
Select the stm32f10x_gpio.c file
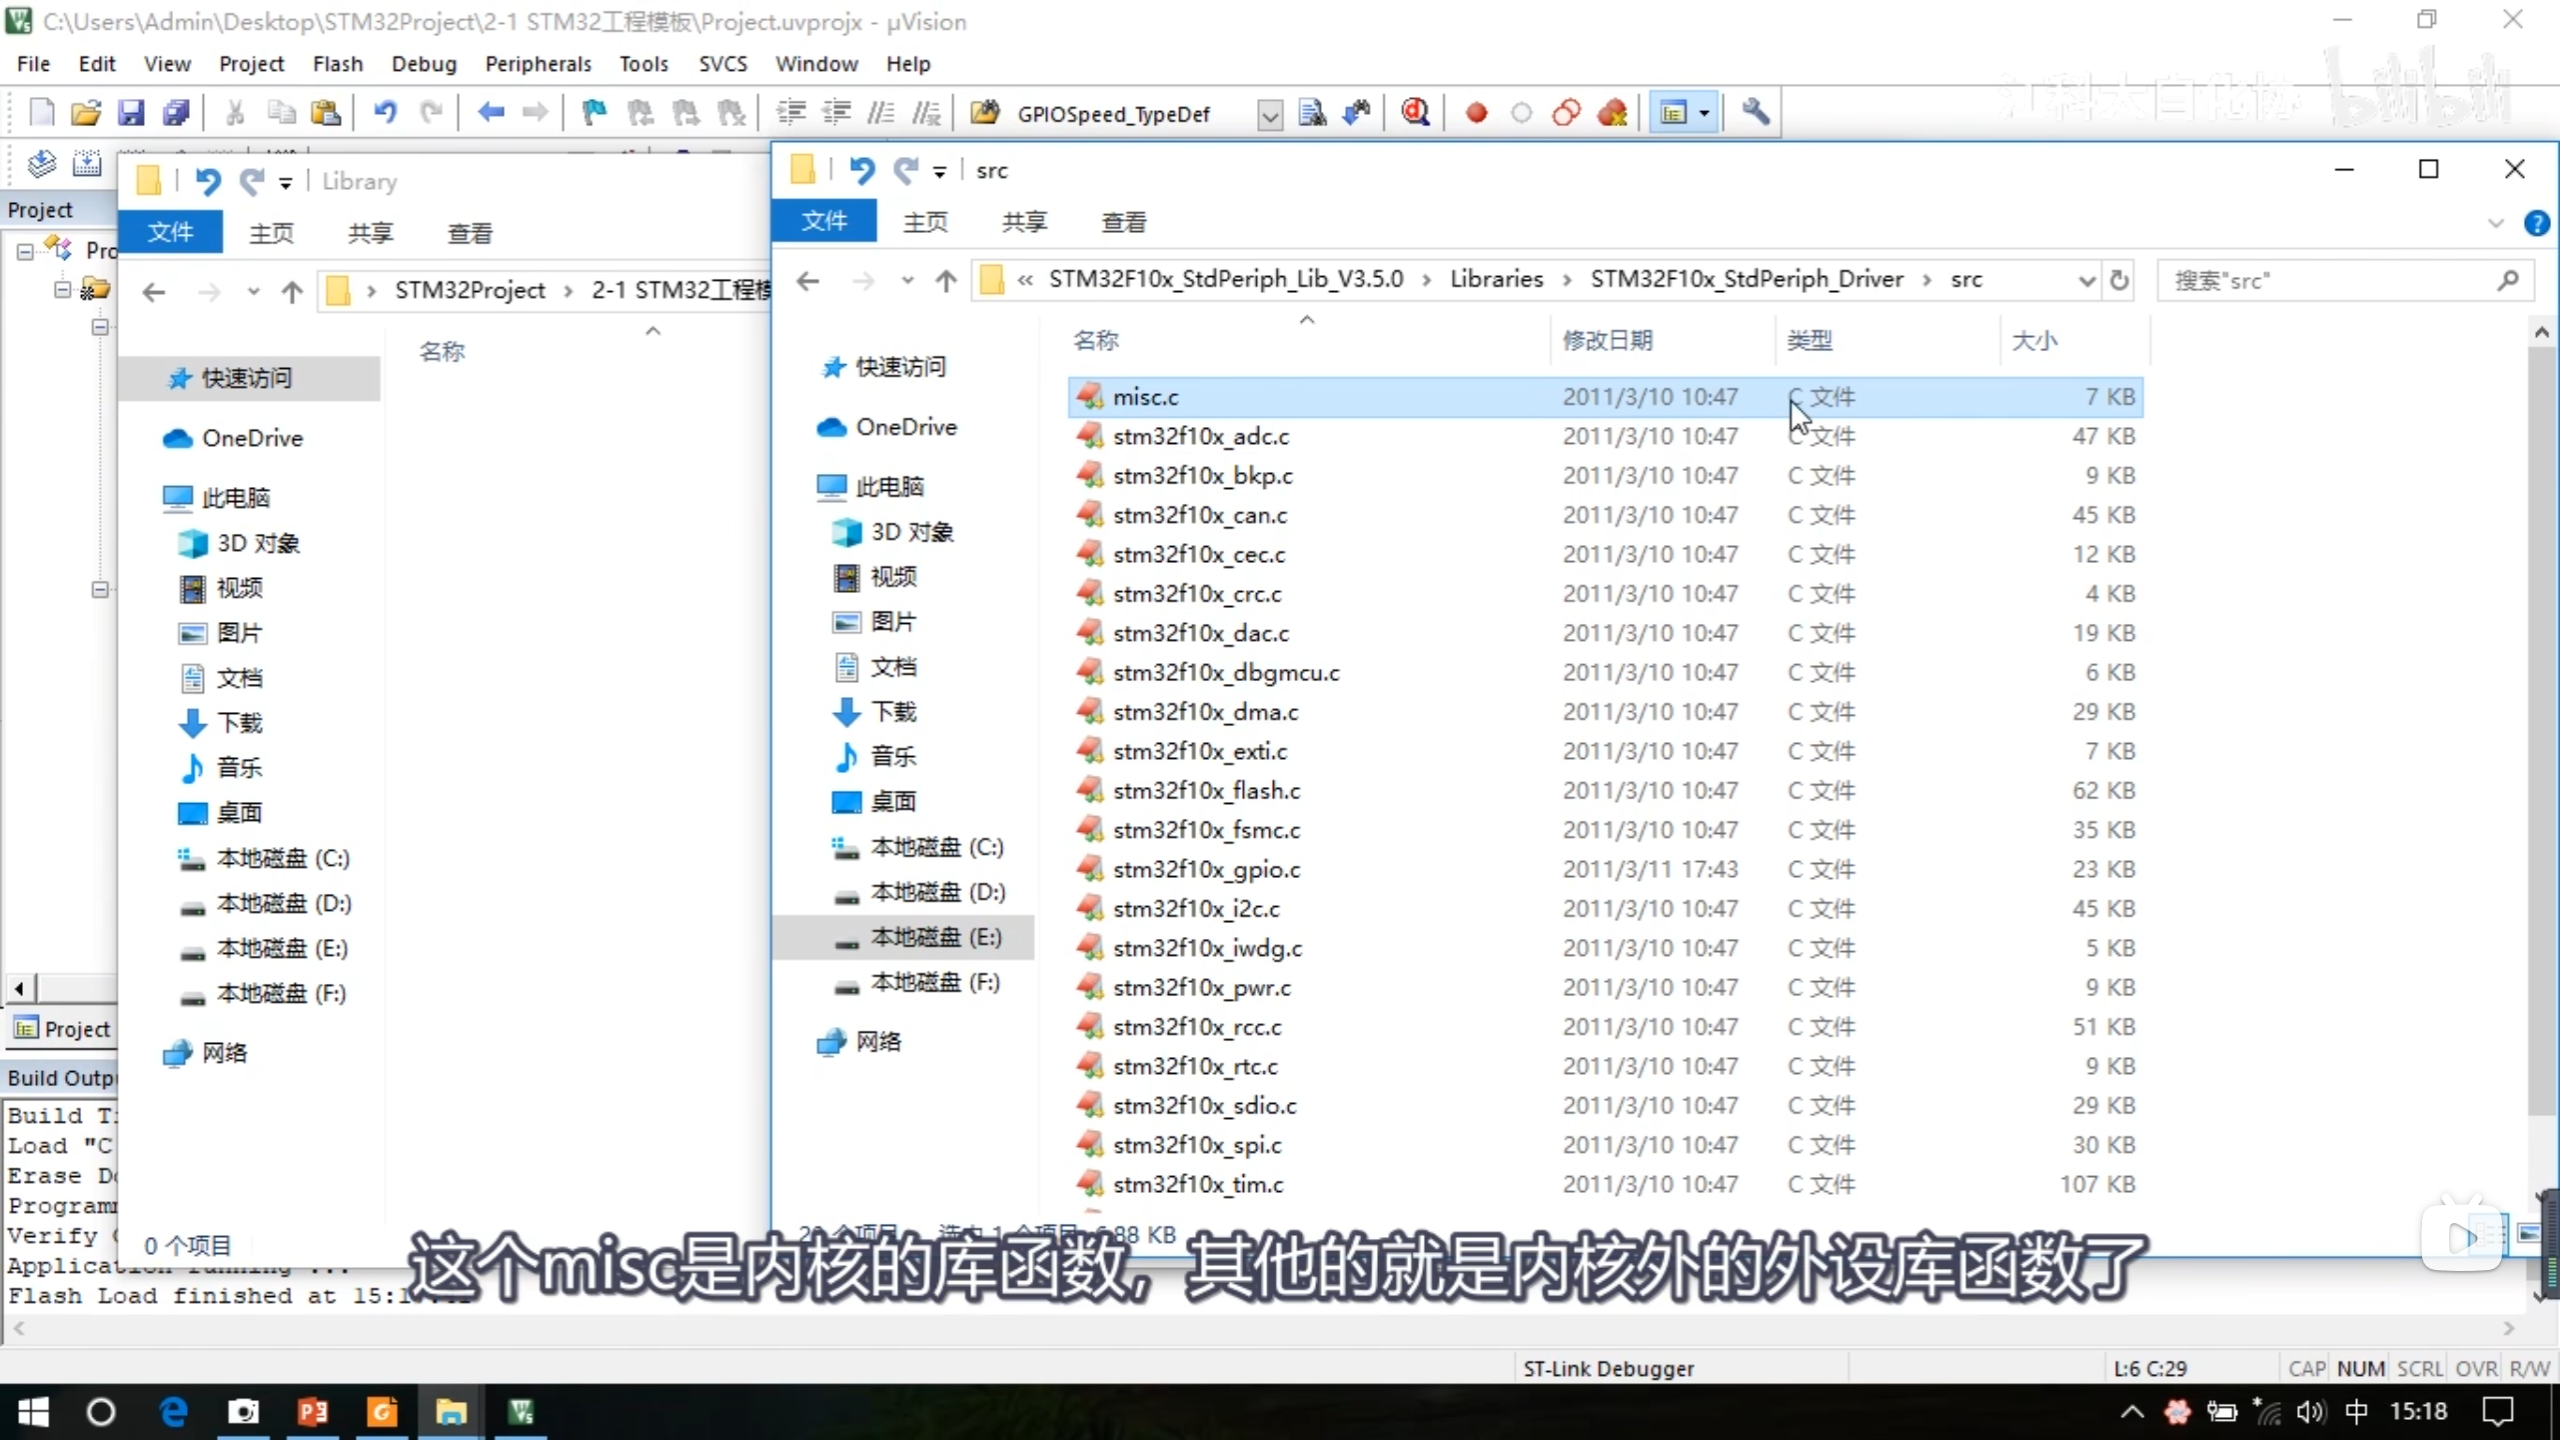1206,869
